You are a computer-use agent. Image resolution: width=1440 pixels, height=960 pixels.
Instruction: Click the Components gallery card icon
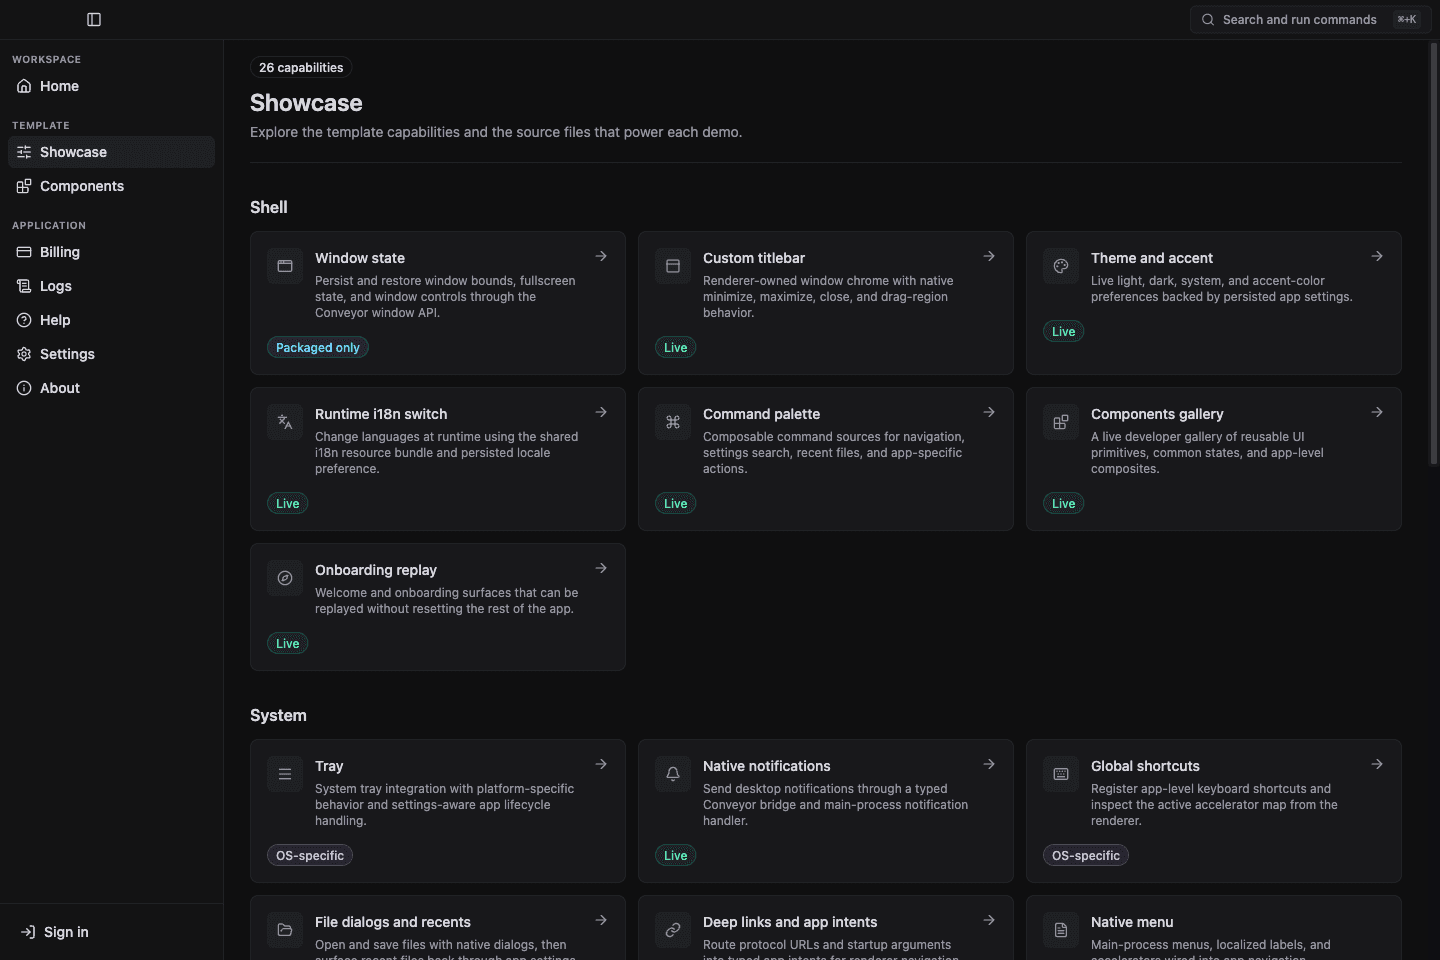coord(1061,422)
